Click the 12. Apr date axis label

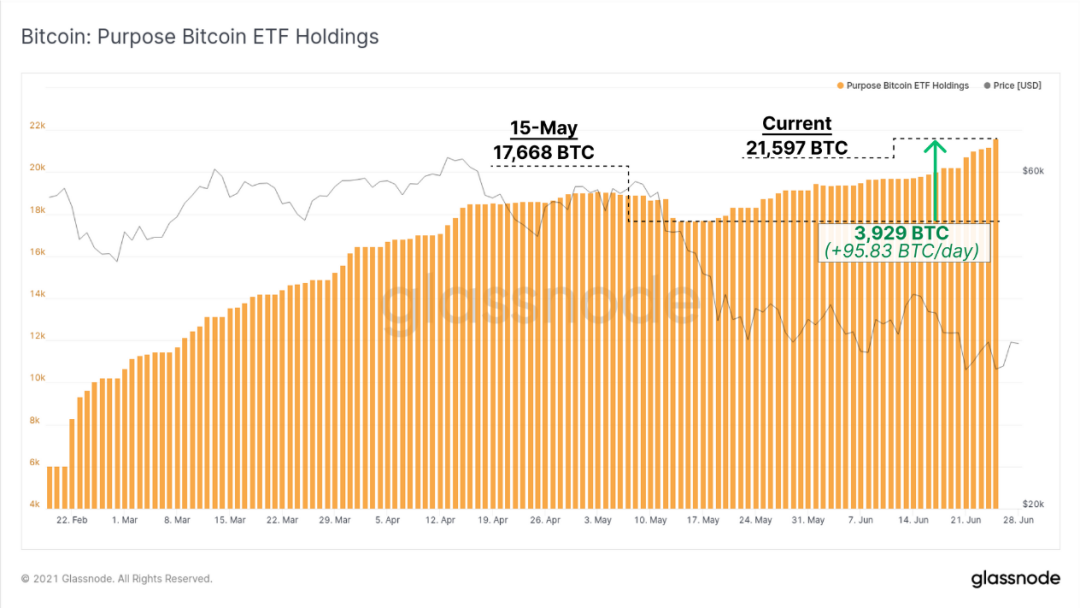(440, 520)
